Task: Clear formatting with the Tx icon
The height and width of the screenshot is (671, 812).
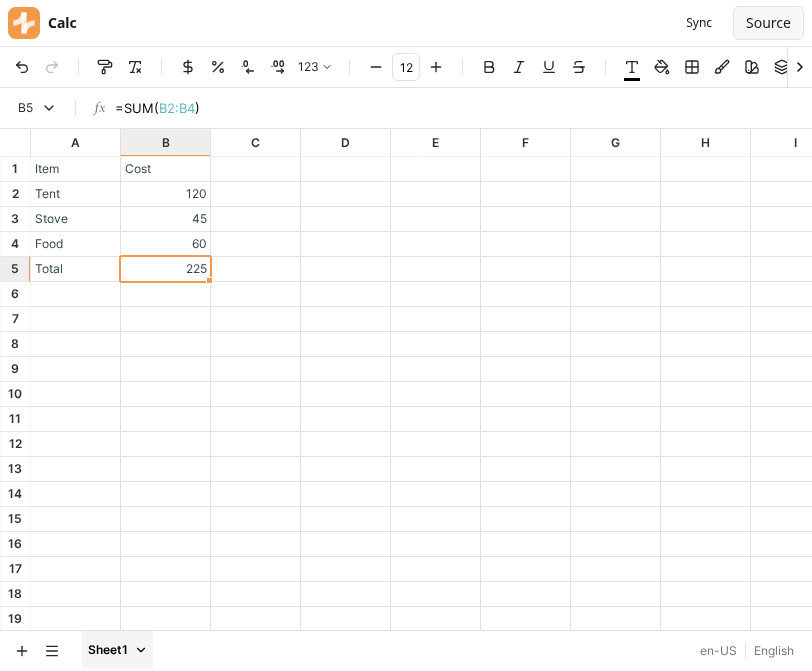Action: [x=135, y=67]
